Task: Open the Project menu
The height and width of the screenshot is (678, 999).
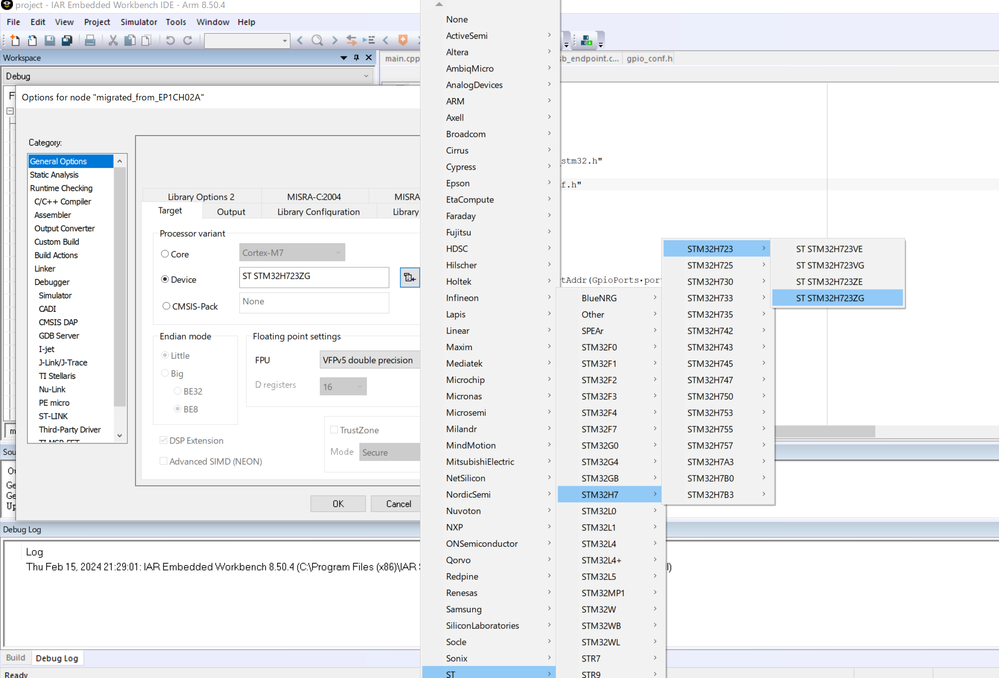Action: tap(97, 22)
